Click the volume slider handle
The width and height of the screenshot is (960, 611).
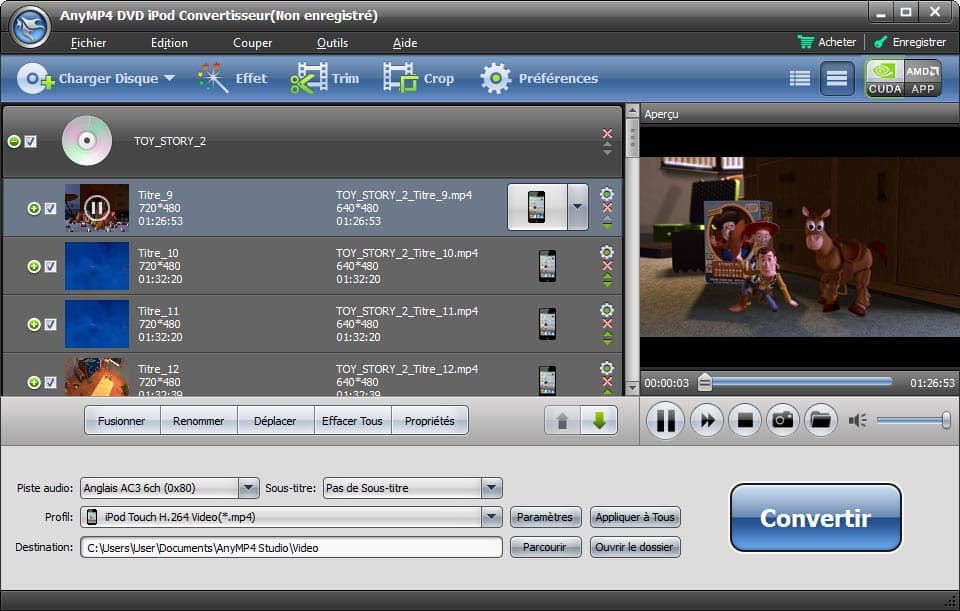point(946,420)
